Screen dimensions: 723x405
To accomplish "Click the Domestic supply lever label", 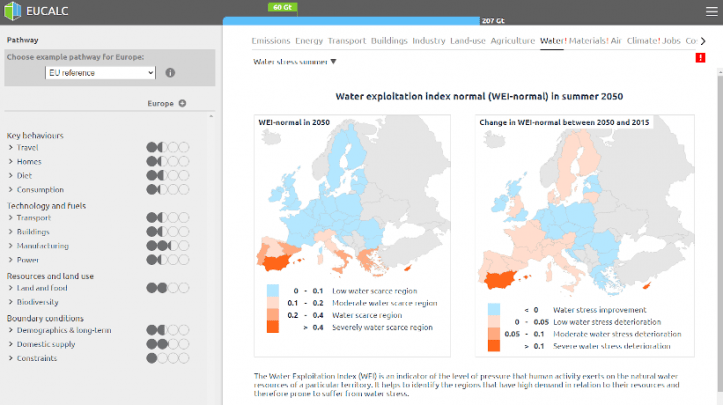I will (x=47, y=343).
